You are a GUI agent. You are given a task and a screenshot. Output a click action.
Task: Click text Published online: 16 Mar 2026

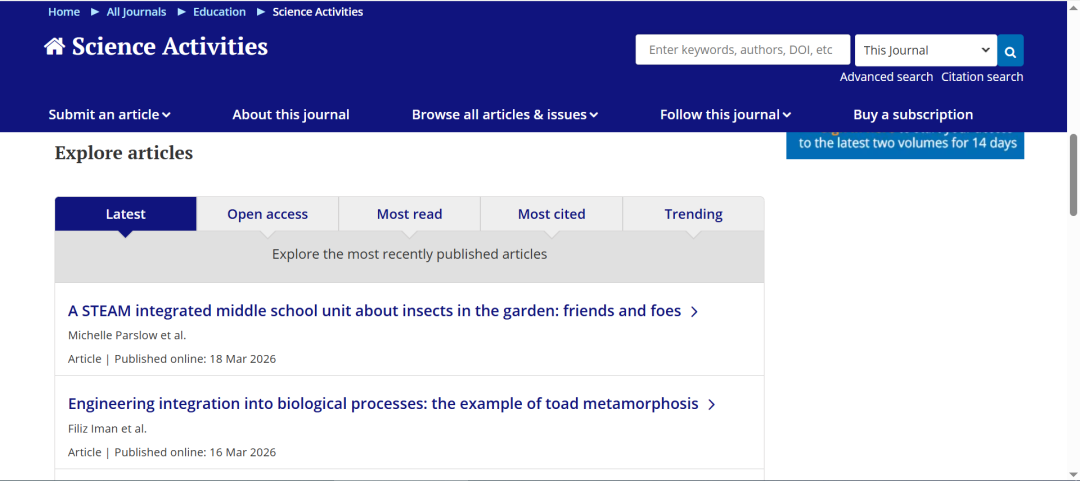click(x=195, y=453)
